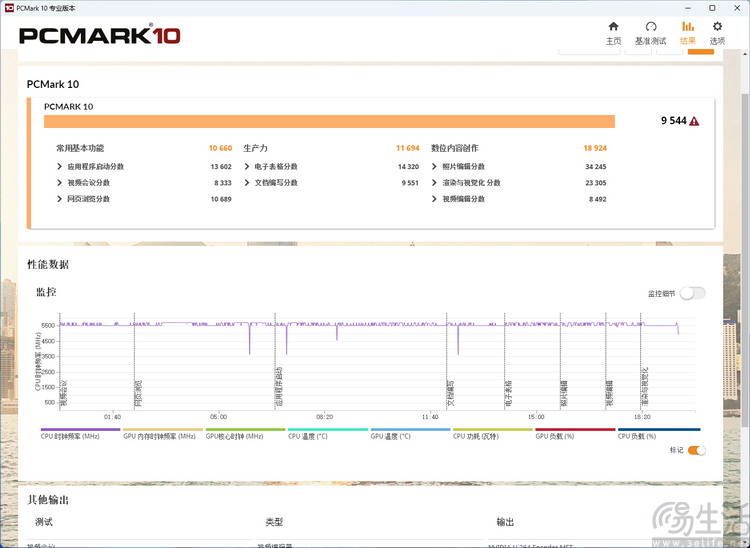Click the 视频编辑 marker in the chart
The width and height of the screenshot is (750, 548).
coord(610,394)
